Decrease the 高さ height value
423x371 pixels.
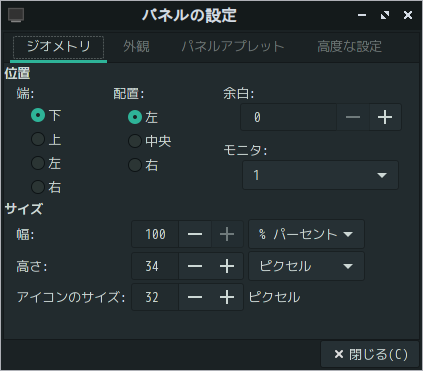pos(195,266)
